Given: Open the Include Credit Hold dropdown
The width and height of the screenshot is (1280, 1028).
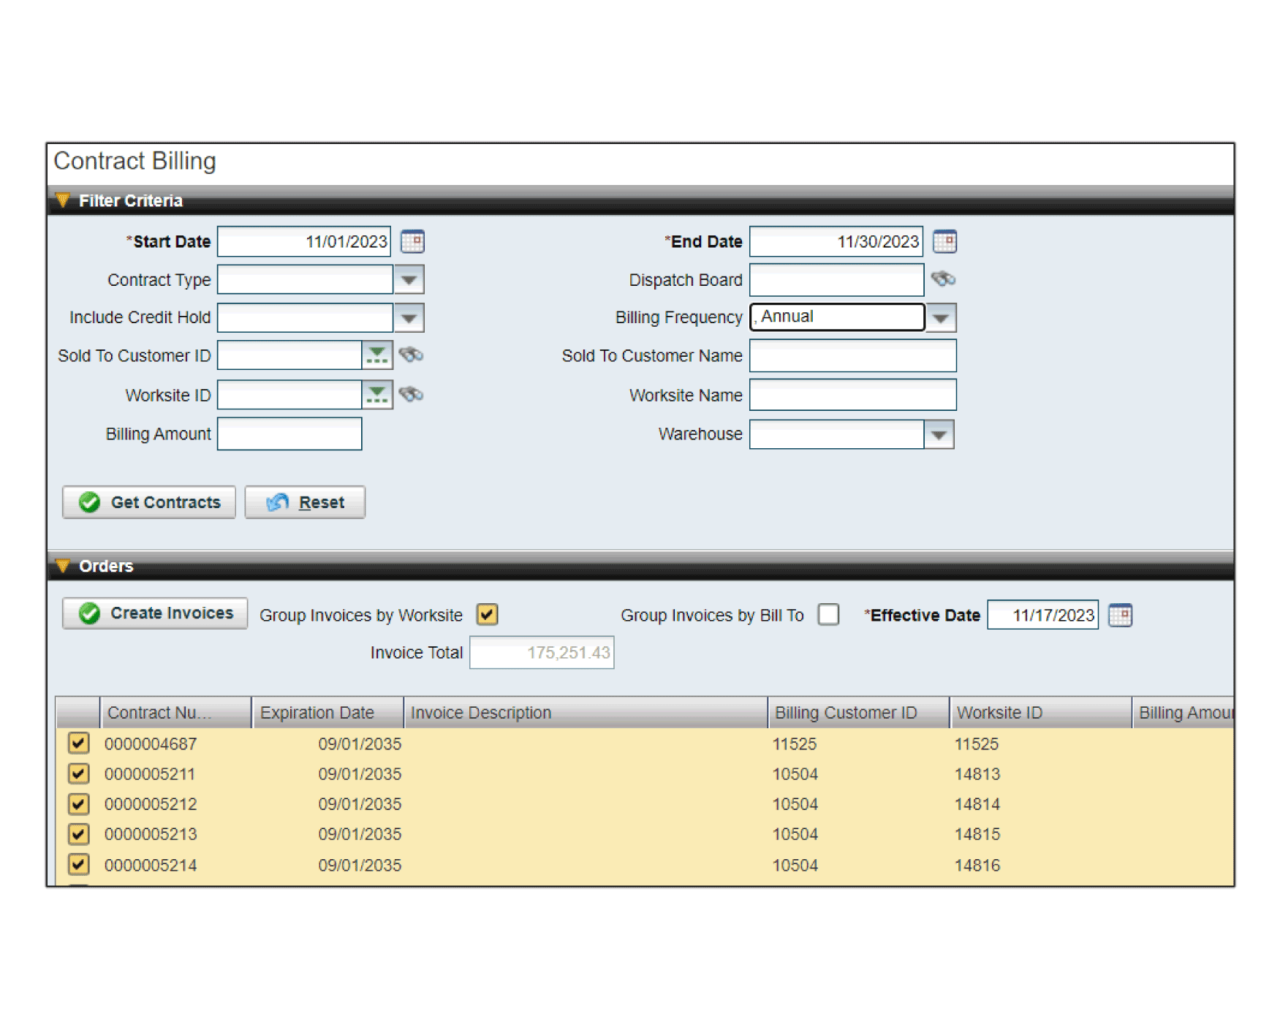Looking at the screenshot, I should coord(408,318).
